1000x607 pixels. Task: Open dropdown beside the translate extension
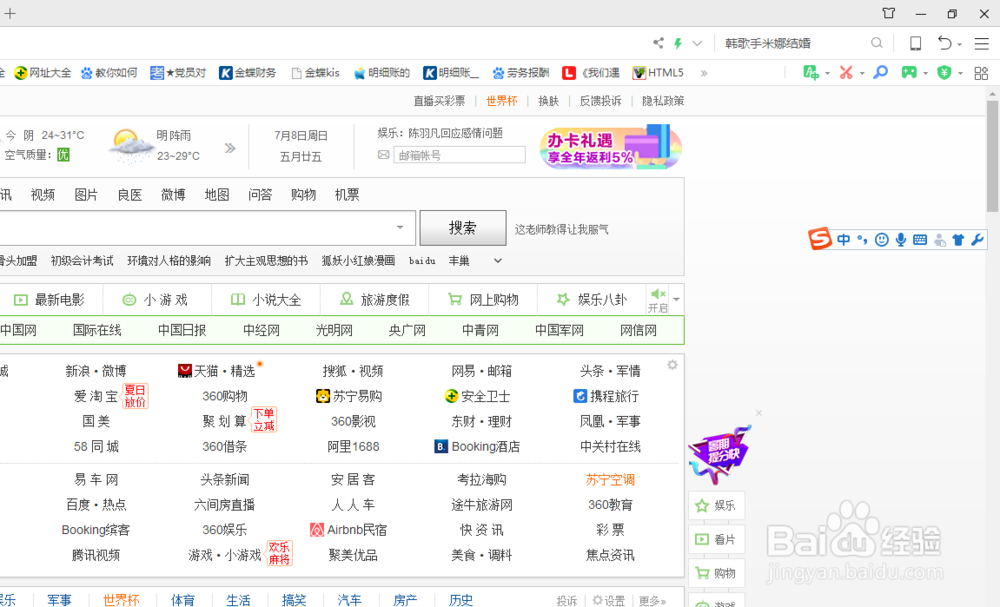[827, 73]
